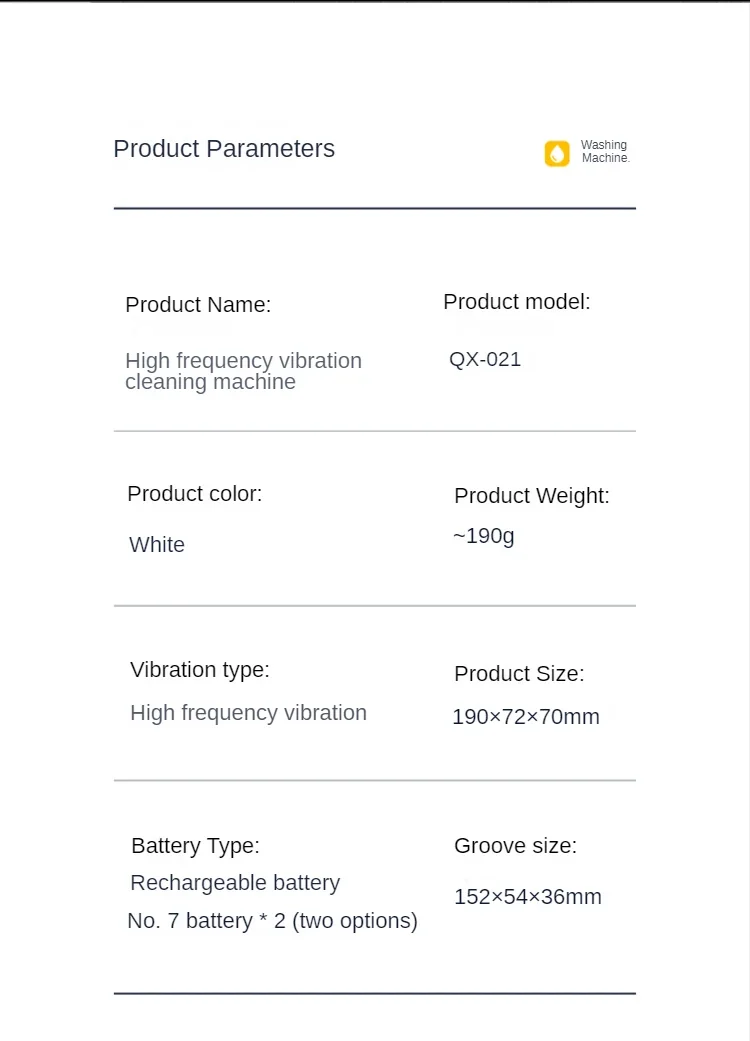The image size is (750, 1041).
Task: Select the Vibration type label
Action: pyautogui.click(x=200, y=670)
